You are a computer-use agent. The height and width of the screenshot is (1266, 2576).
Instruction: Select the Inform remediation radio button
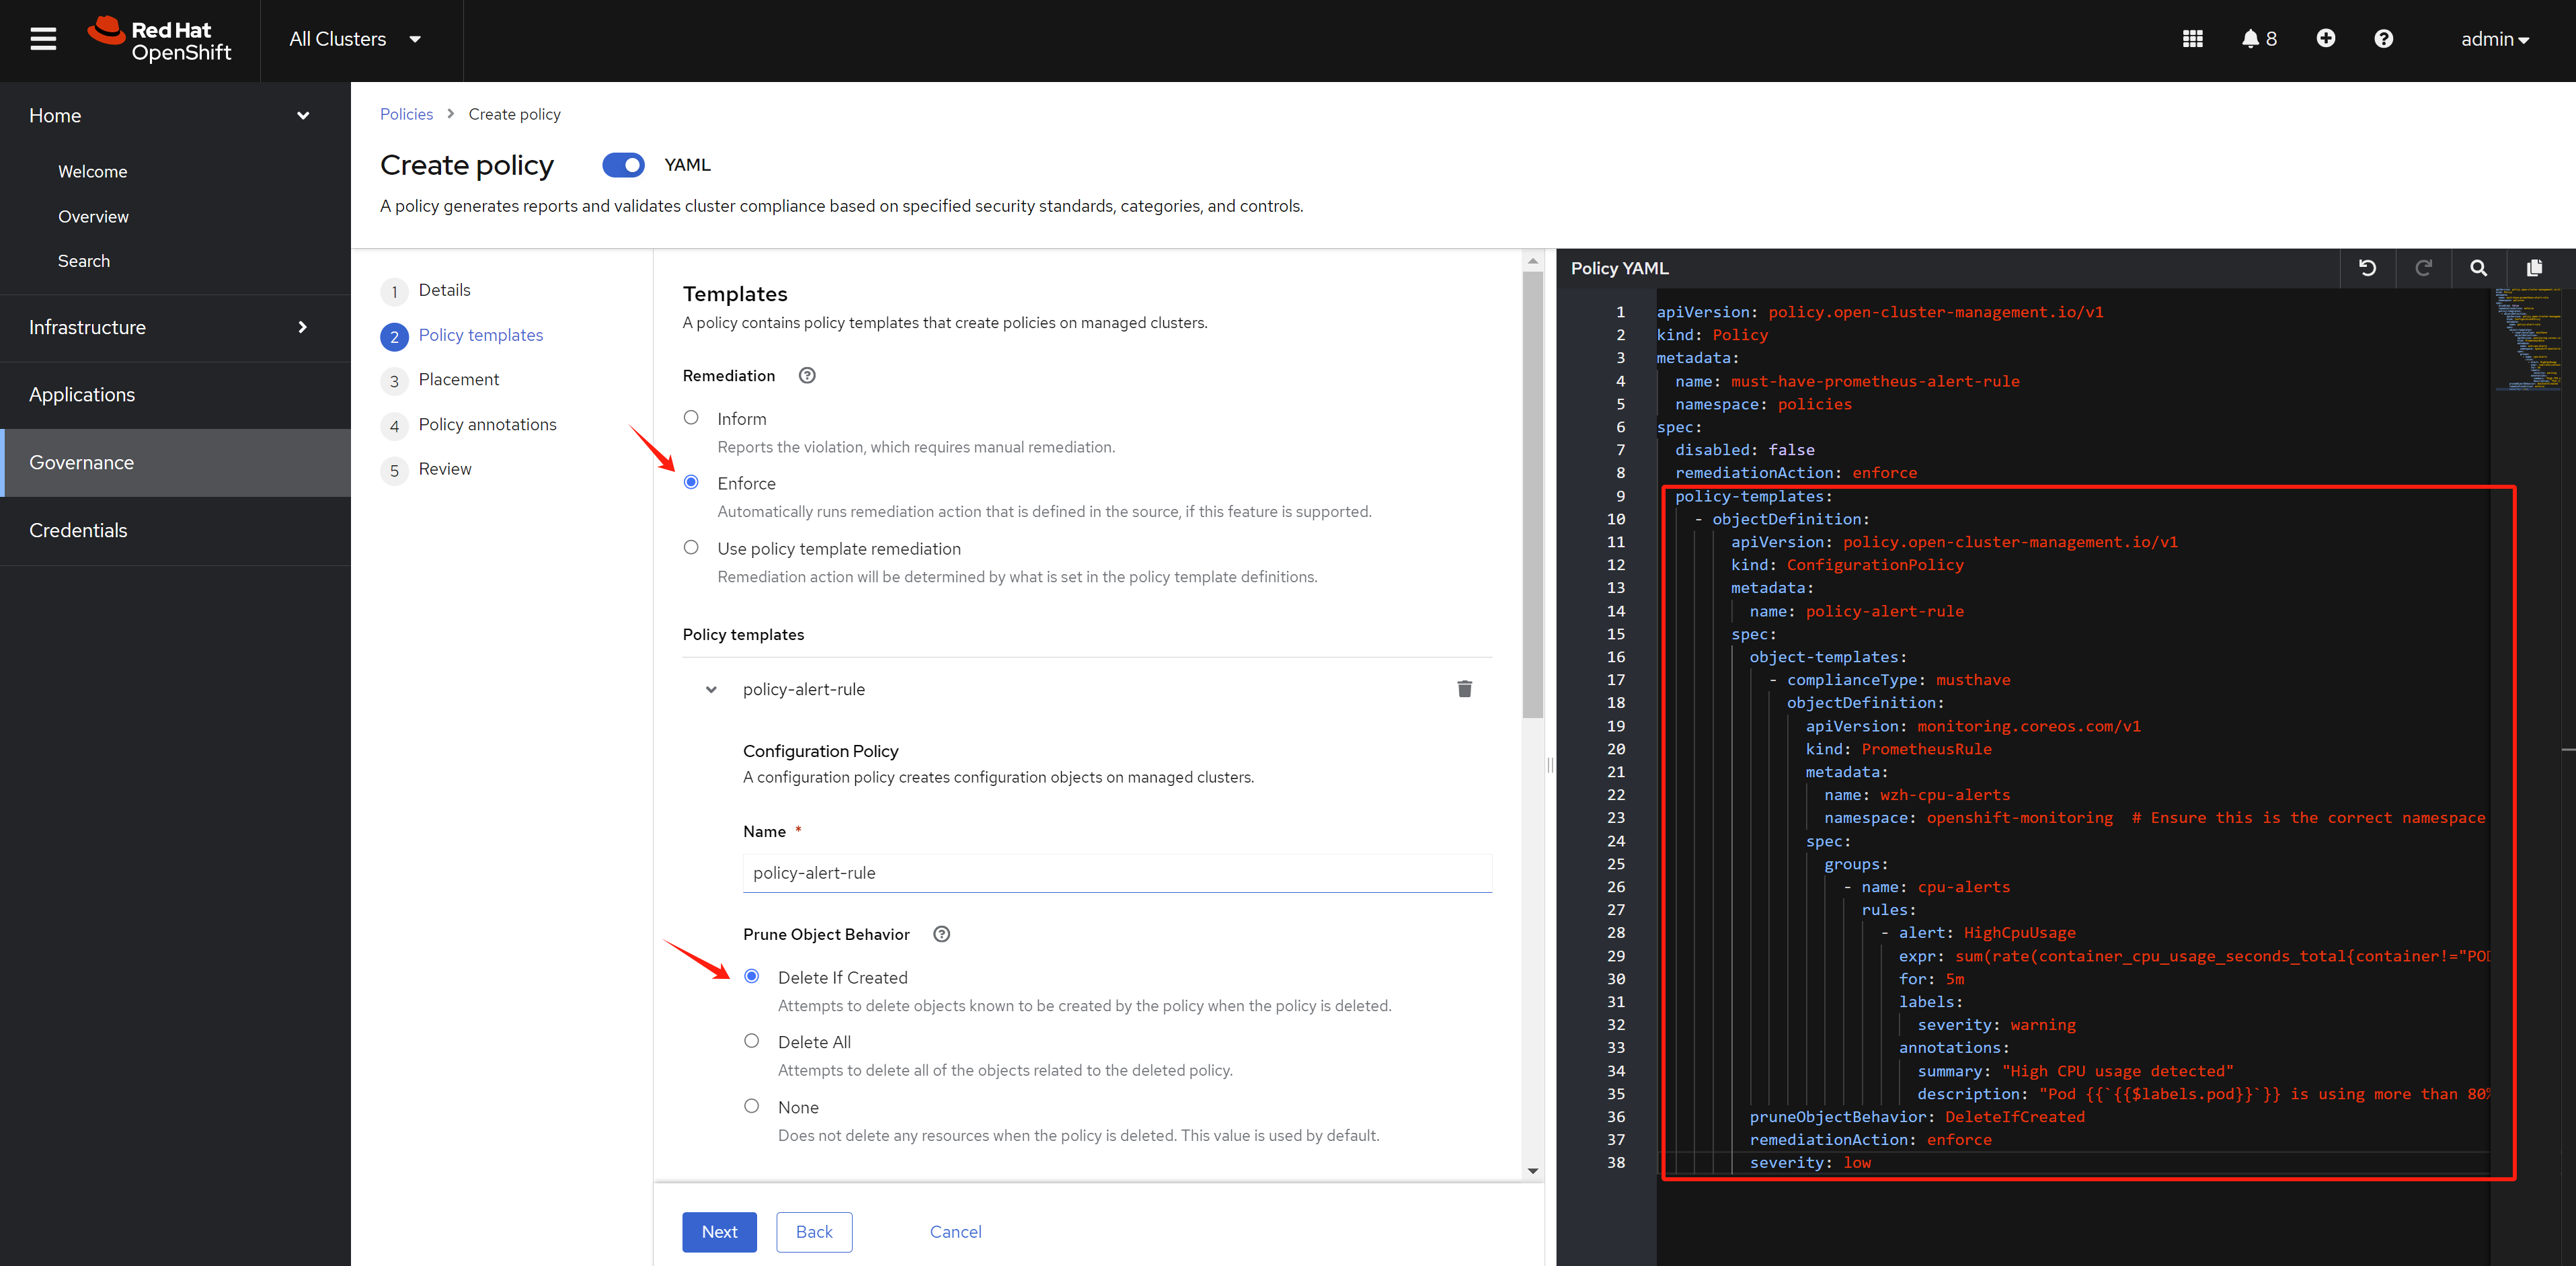coord(691,418)
